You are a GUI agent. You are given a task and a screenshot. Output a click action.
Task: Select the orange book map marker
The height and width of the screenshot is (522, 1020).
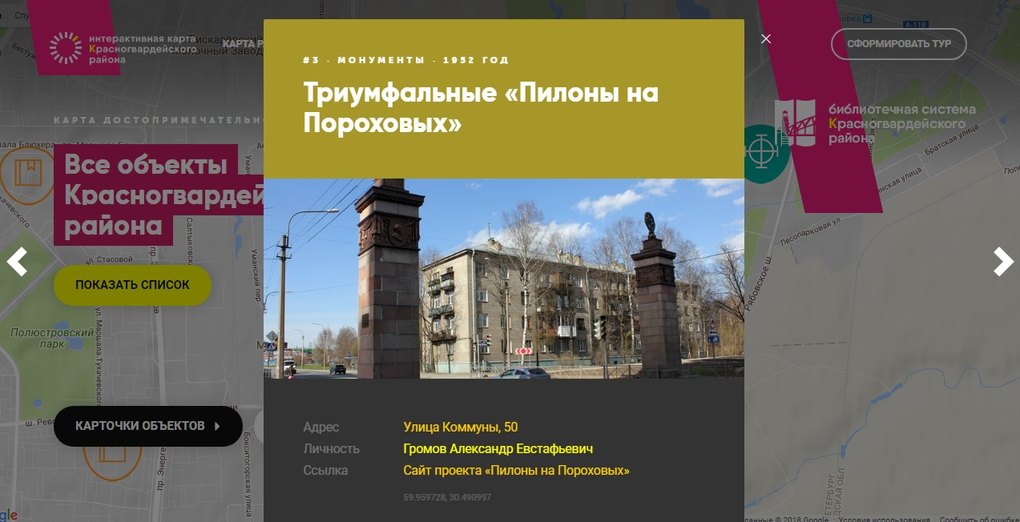coord(28,174)
